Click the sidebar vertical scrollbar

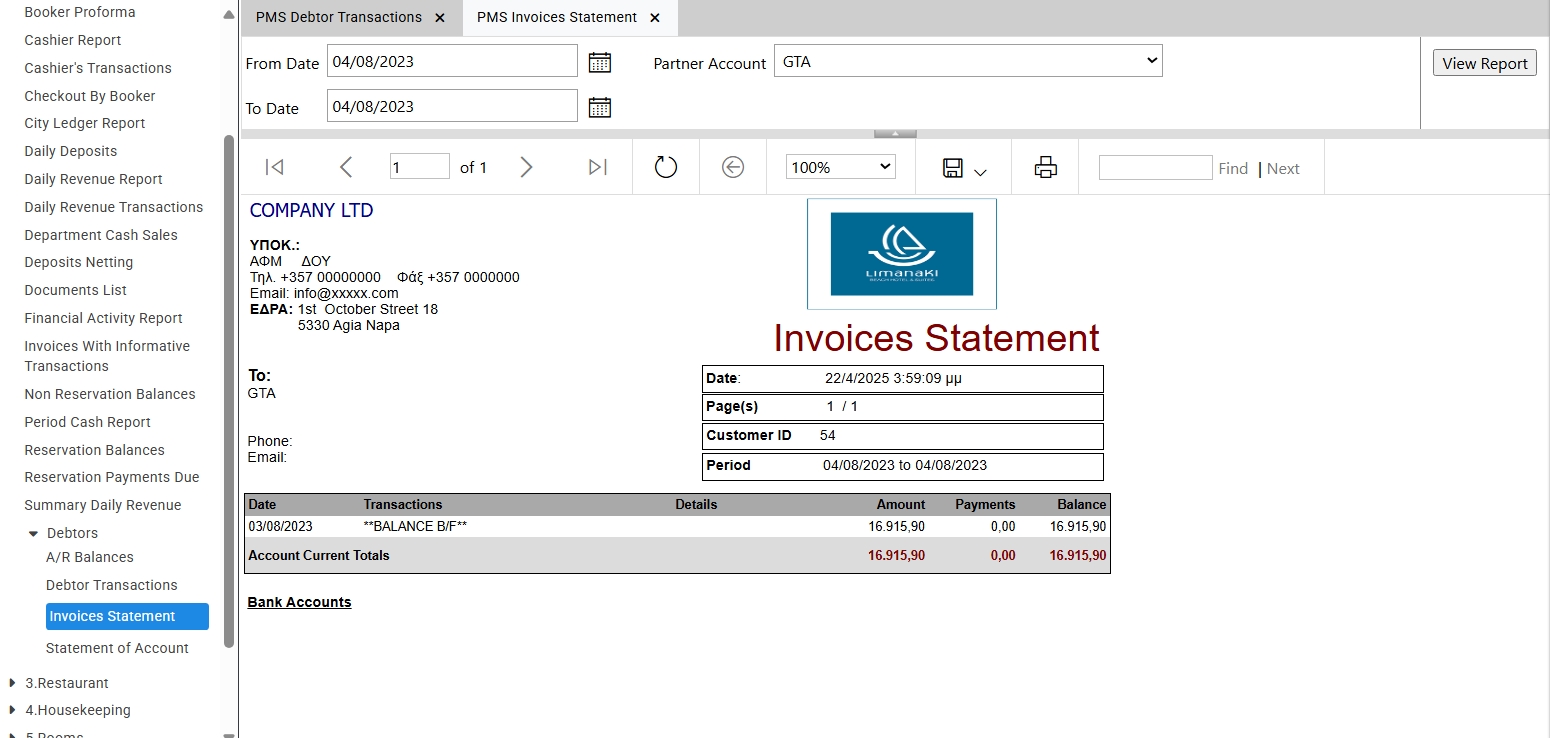pos(229,390)
